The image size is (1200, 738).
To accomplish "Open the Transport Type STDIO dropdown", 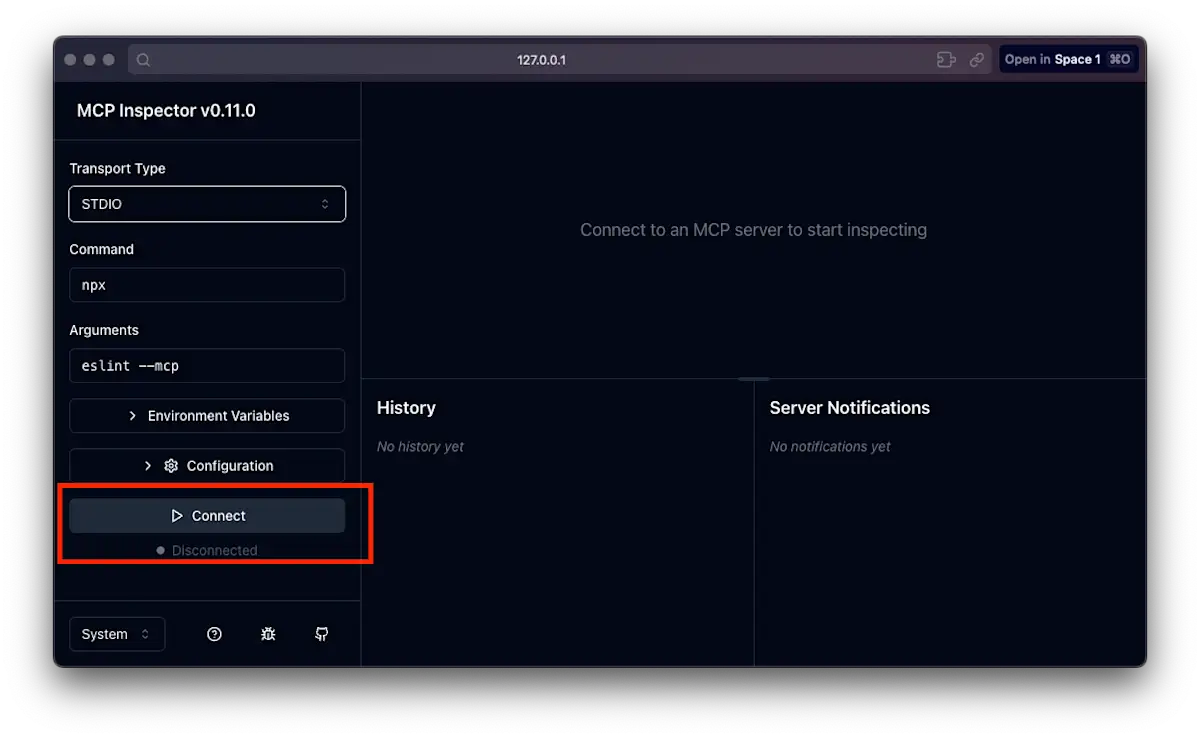I will 207,203.
